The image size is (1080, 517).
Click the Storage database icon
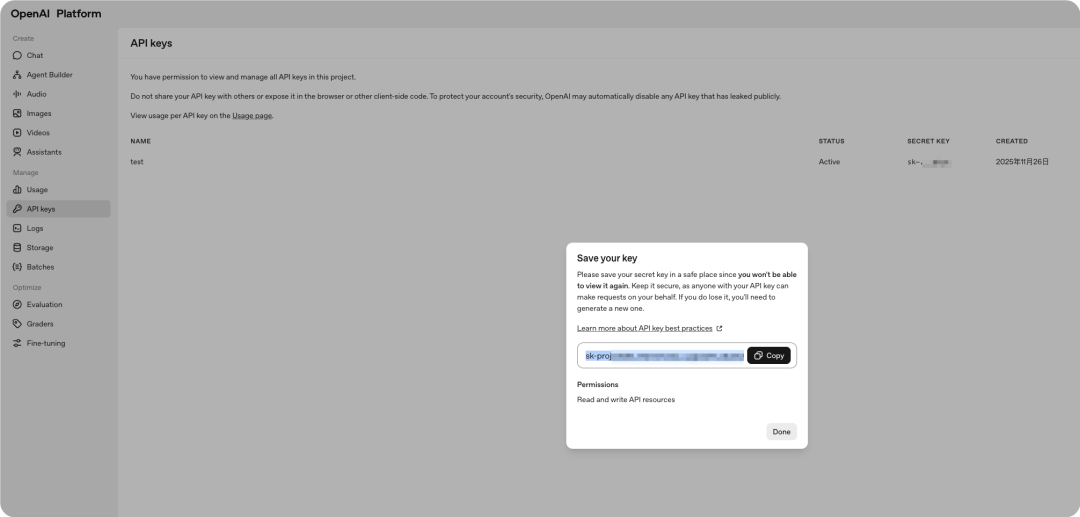[17, 248]
